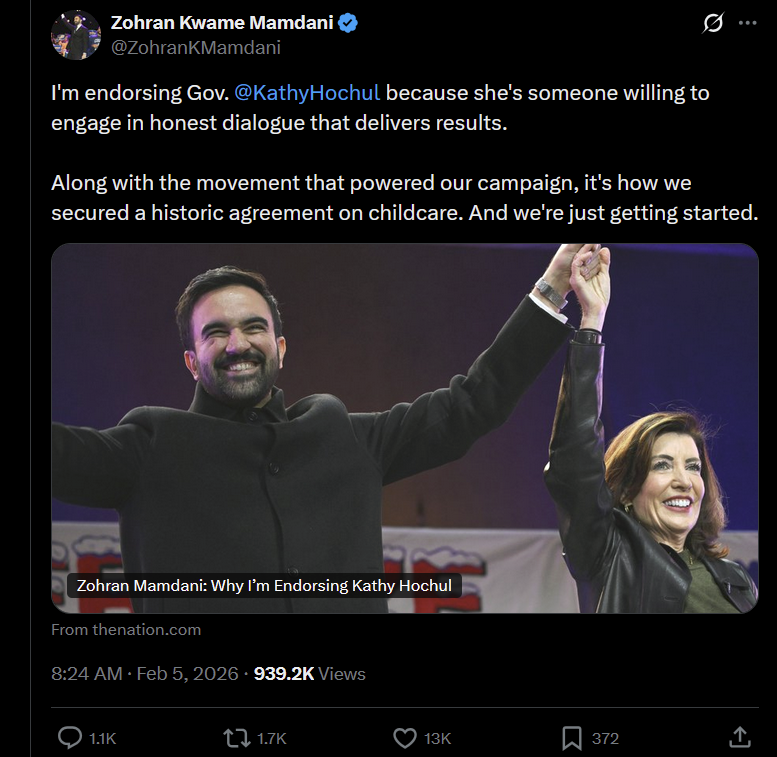Click the 1.1K replies count

click(x=103, y=739)
